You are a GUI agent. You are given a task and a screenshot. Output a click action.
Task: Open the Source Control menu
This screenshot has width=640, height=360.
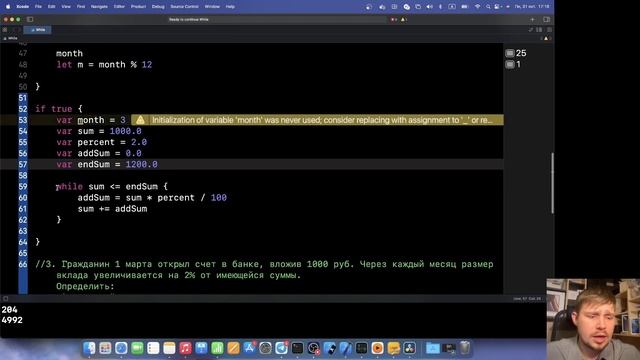pos(184,7)
